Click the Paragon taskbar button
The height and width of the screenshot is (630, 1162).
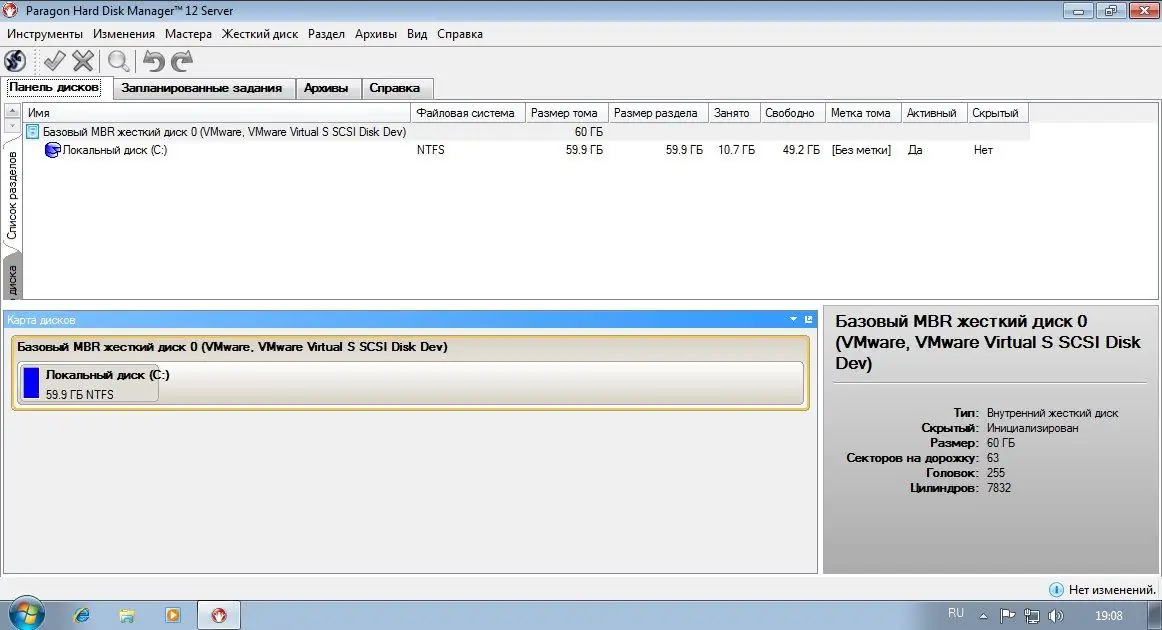pos(219,615)
